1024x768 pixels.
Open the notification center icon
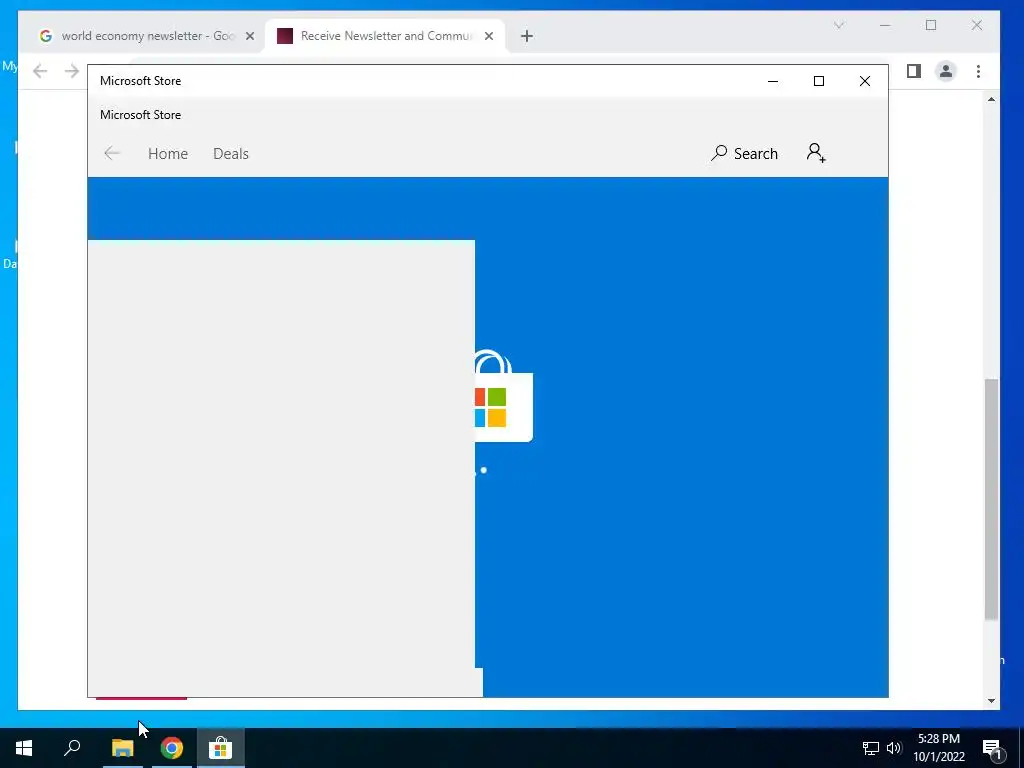tap(992, 748)
